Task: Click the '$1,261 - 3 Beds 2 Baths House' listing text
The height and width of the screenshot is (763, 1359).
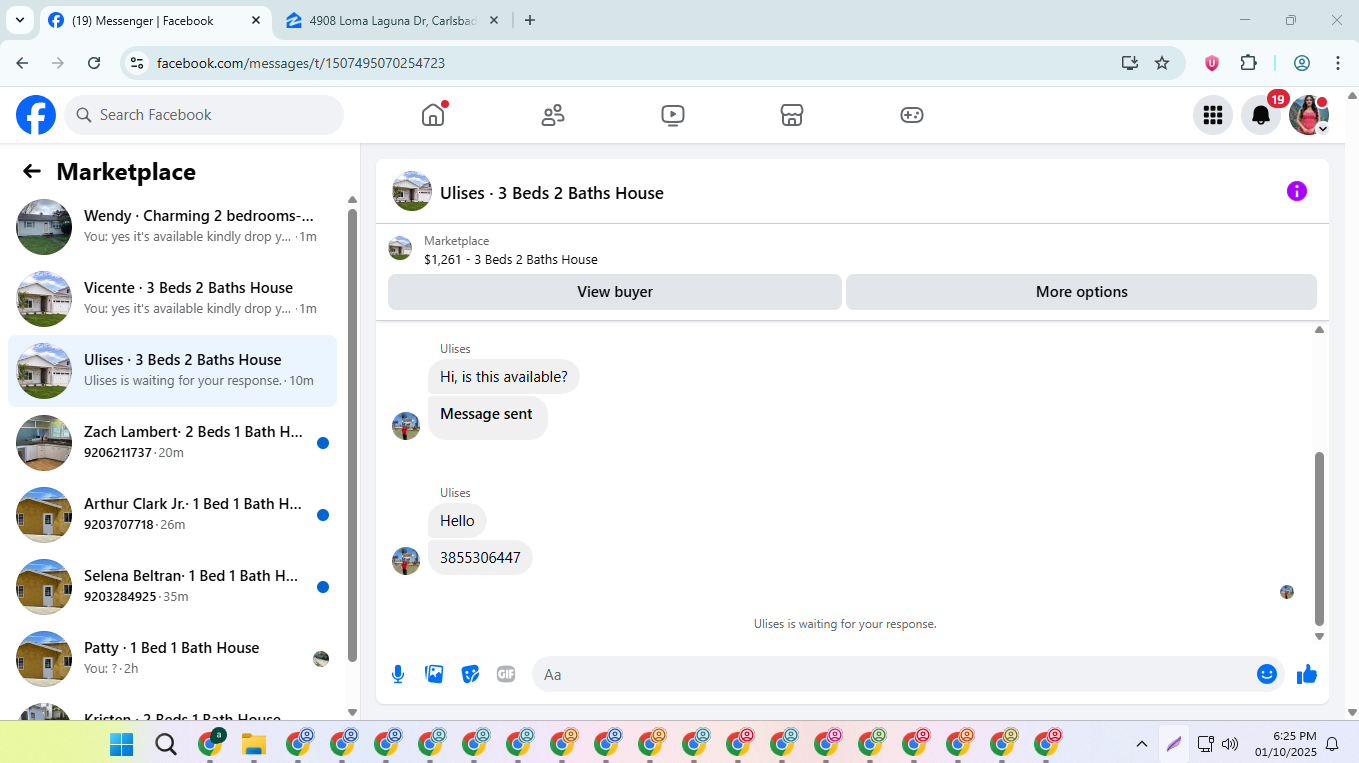Action: [x=511, y=260]
